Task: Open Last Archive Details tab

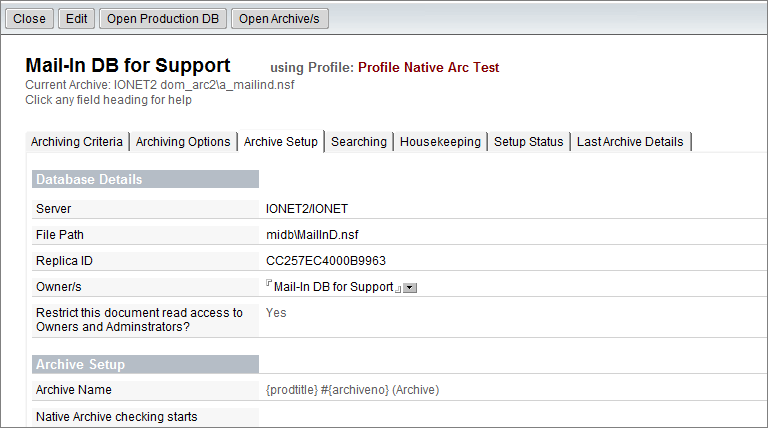Action: [630, 142]
